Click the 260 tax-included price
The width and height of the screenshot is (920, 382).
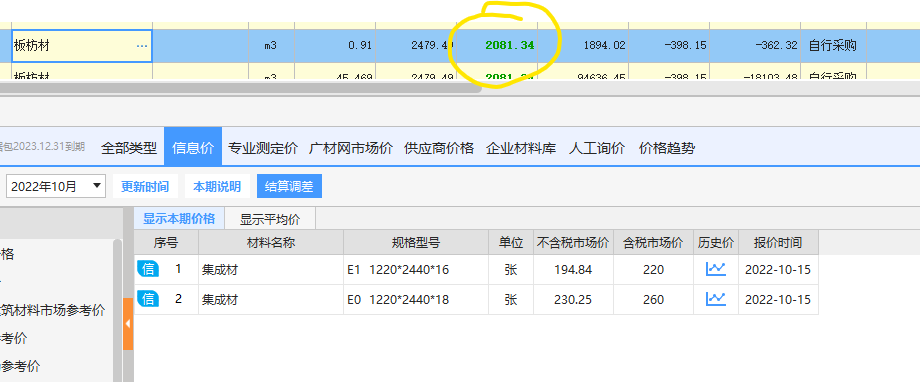[653, 299]
